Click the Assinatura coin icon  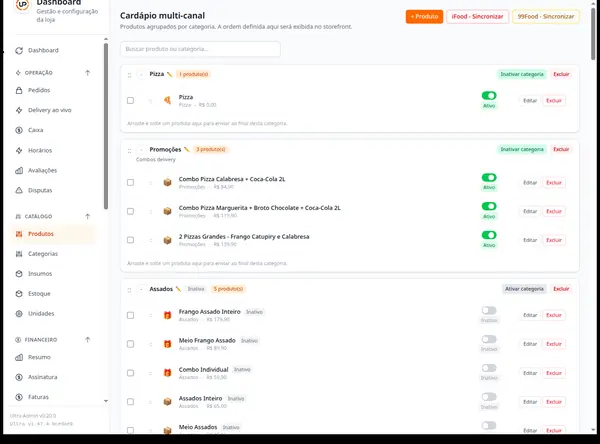coord(19,377)
